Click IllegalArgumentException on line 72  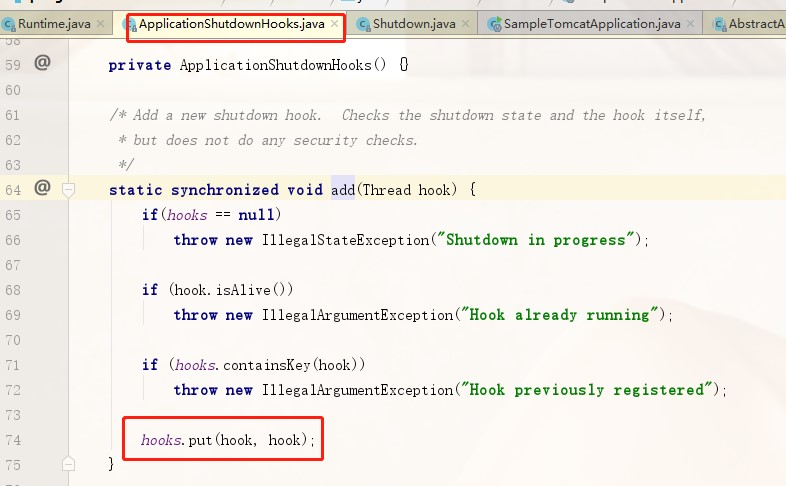tap(357, 390)
